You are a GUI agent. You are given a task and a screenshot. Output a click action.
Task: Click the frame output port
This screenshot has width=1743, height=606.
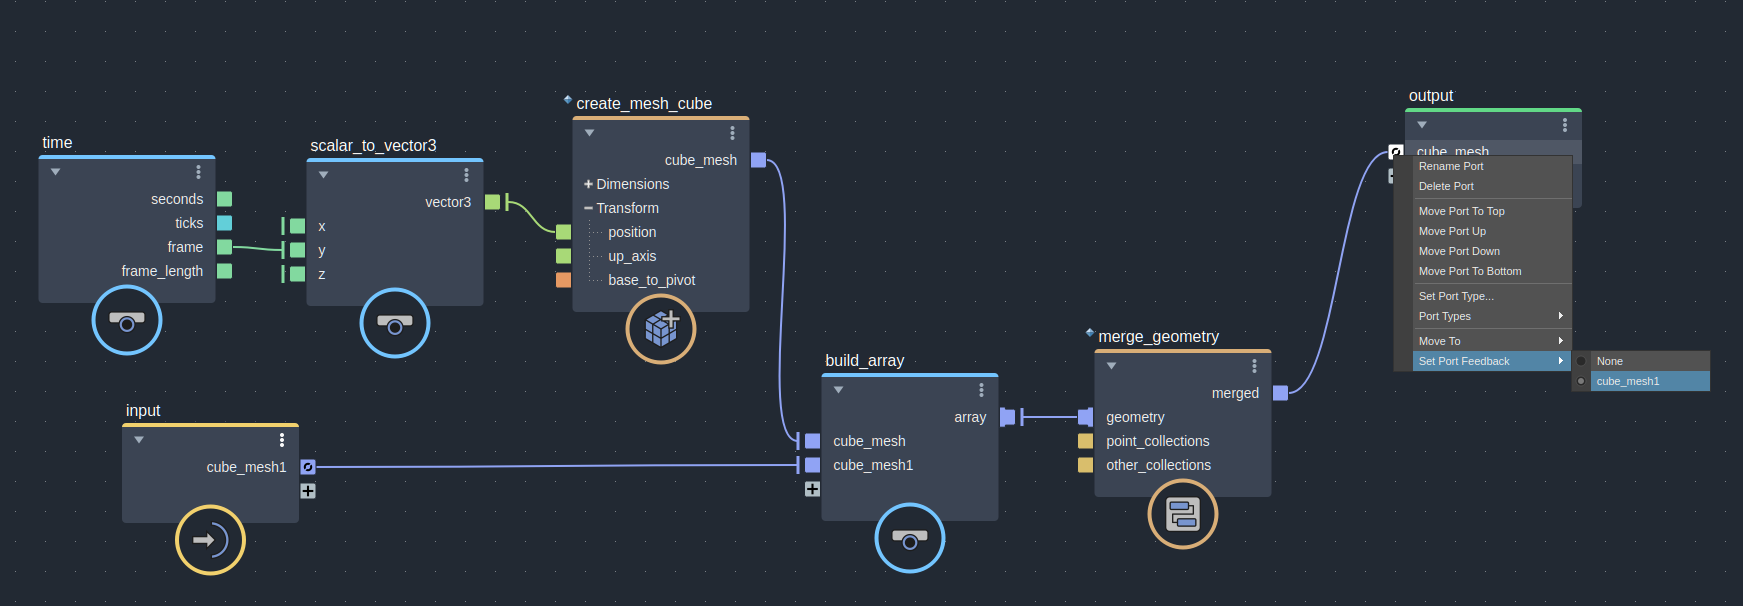(x=225, y=247)
